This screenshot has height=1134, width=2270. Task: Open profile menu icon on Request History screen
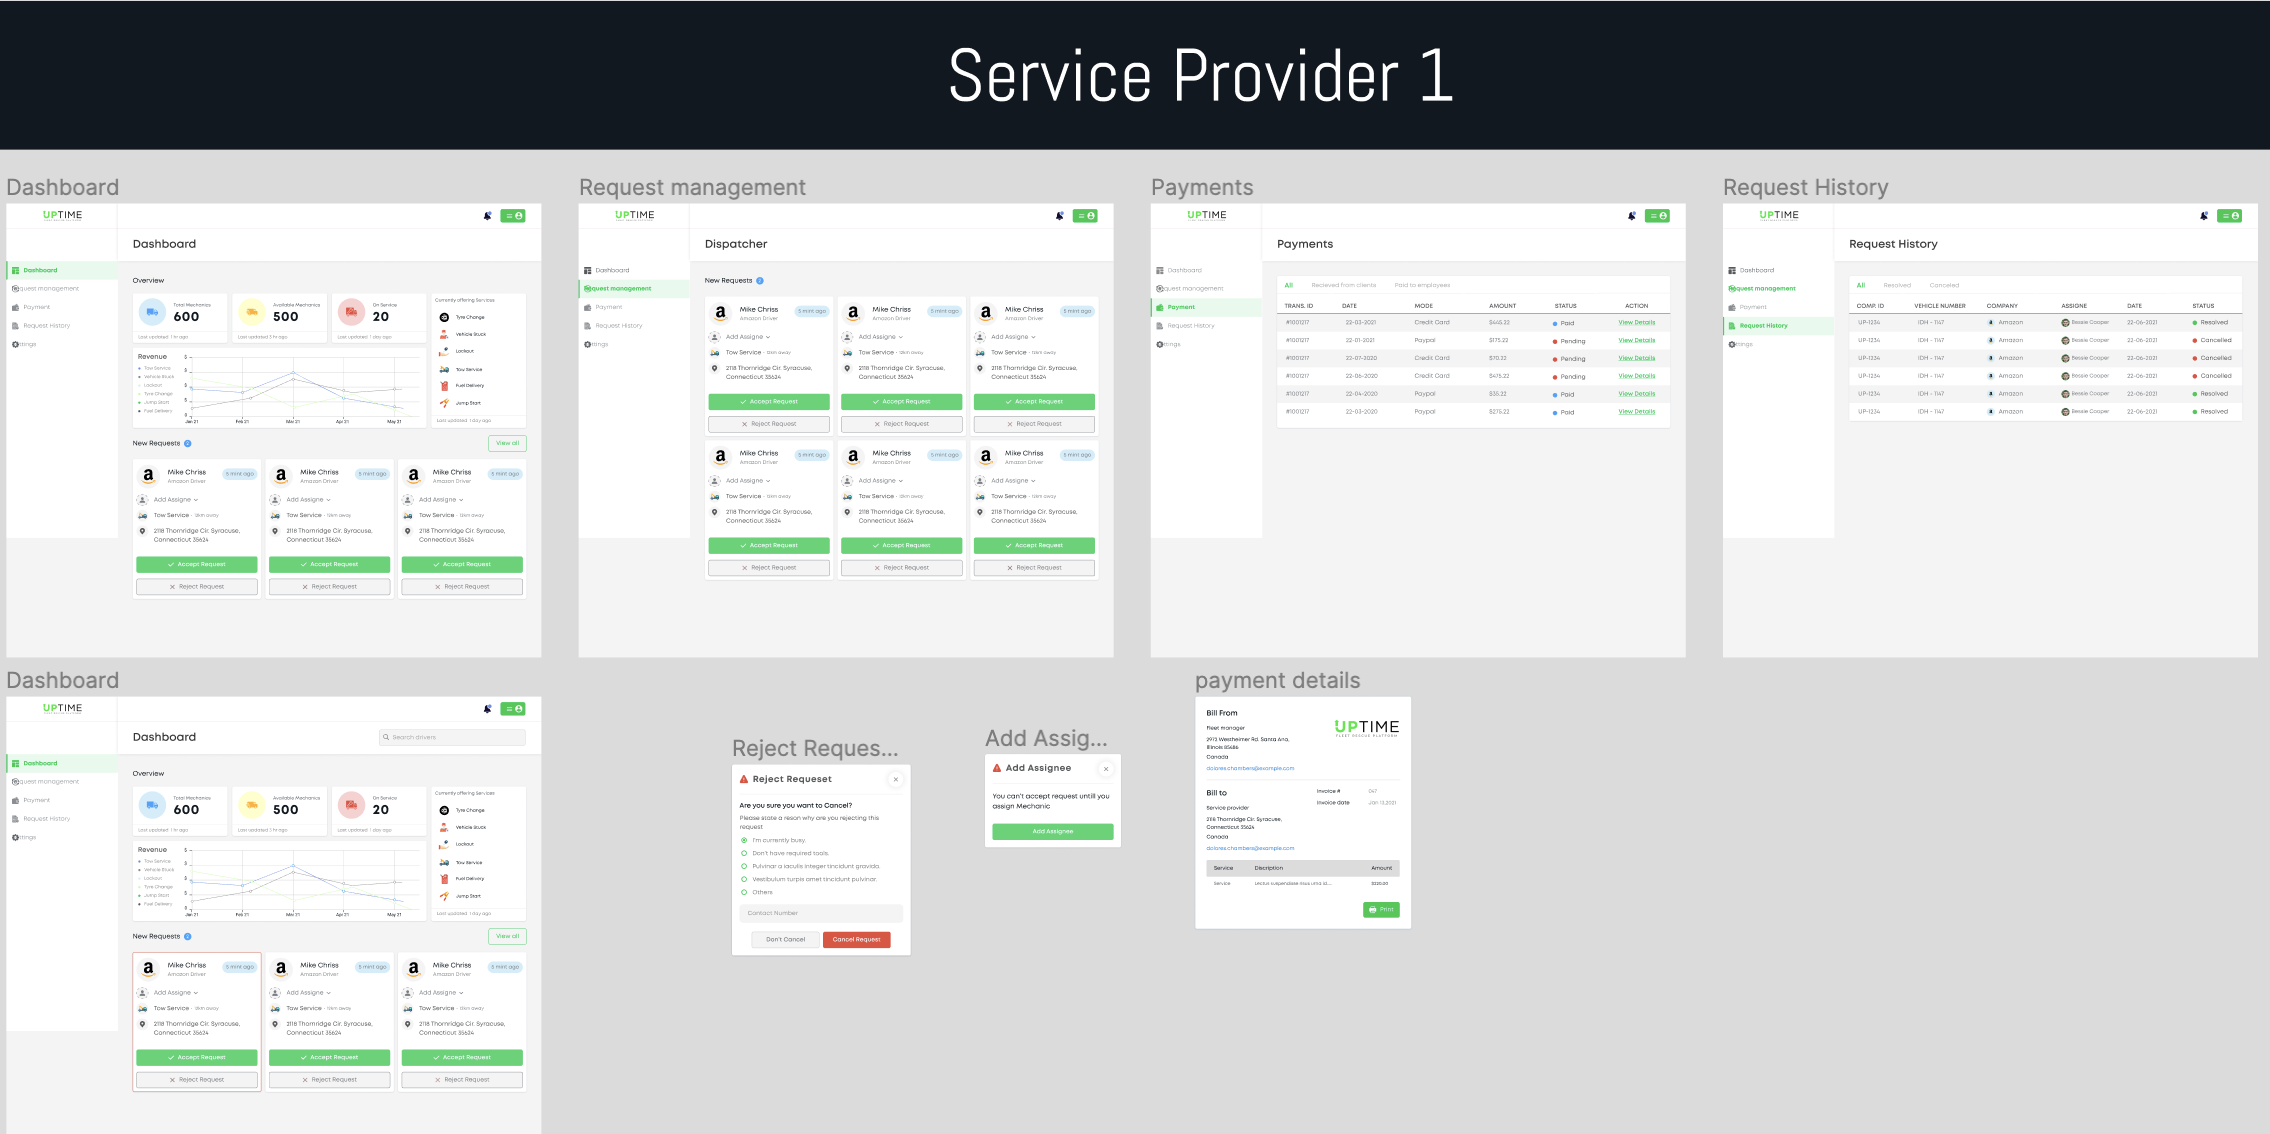(2229, 216)
